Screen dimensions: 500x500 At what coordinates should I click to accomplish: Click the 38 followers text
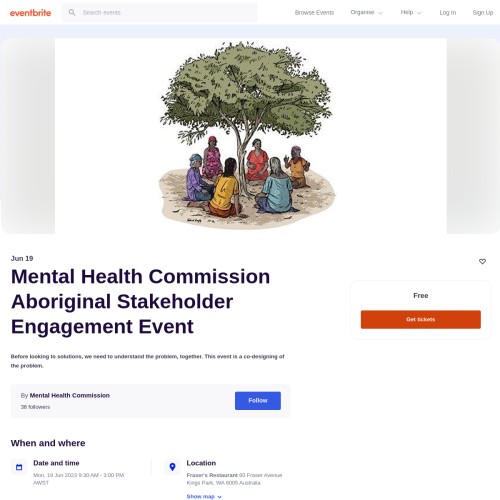pos(35,407)
